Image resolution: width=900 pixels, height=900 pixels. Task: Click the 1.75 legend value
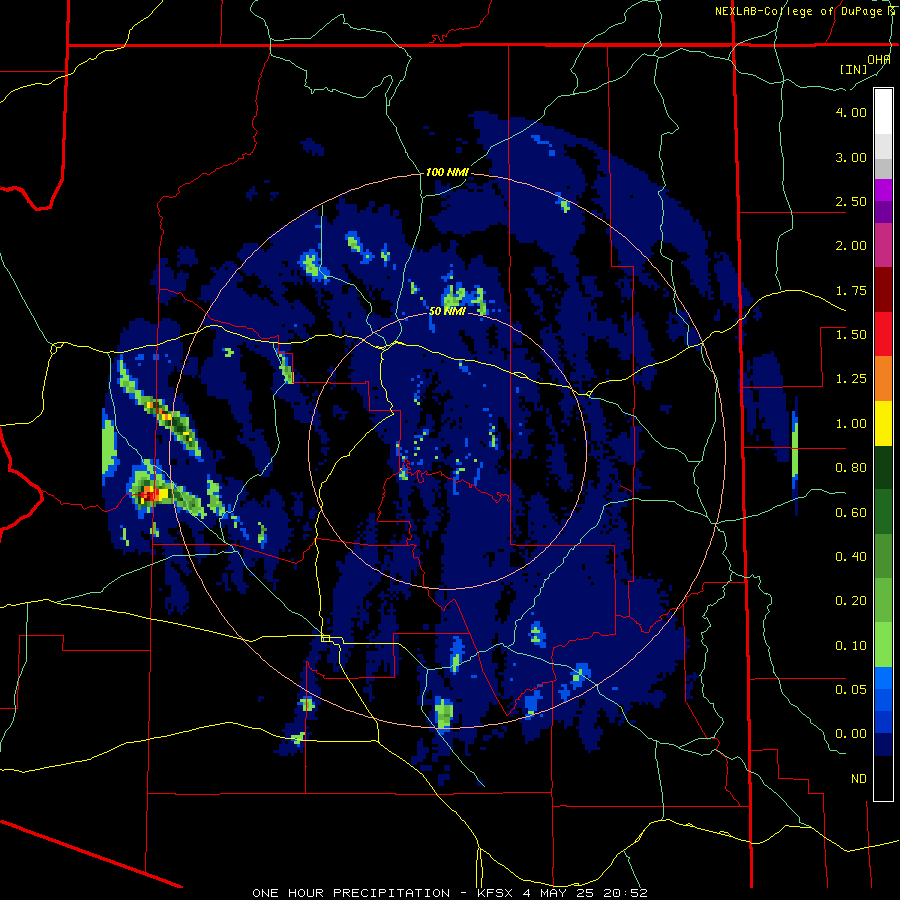(851, 290)
